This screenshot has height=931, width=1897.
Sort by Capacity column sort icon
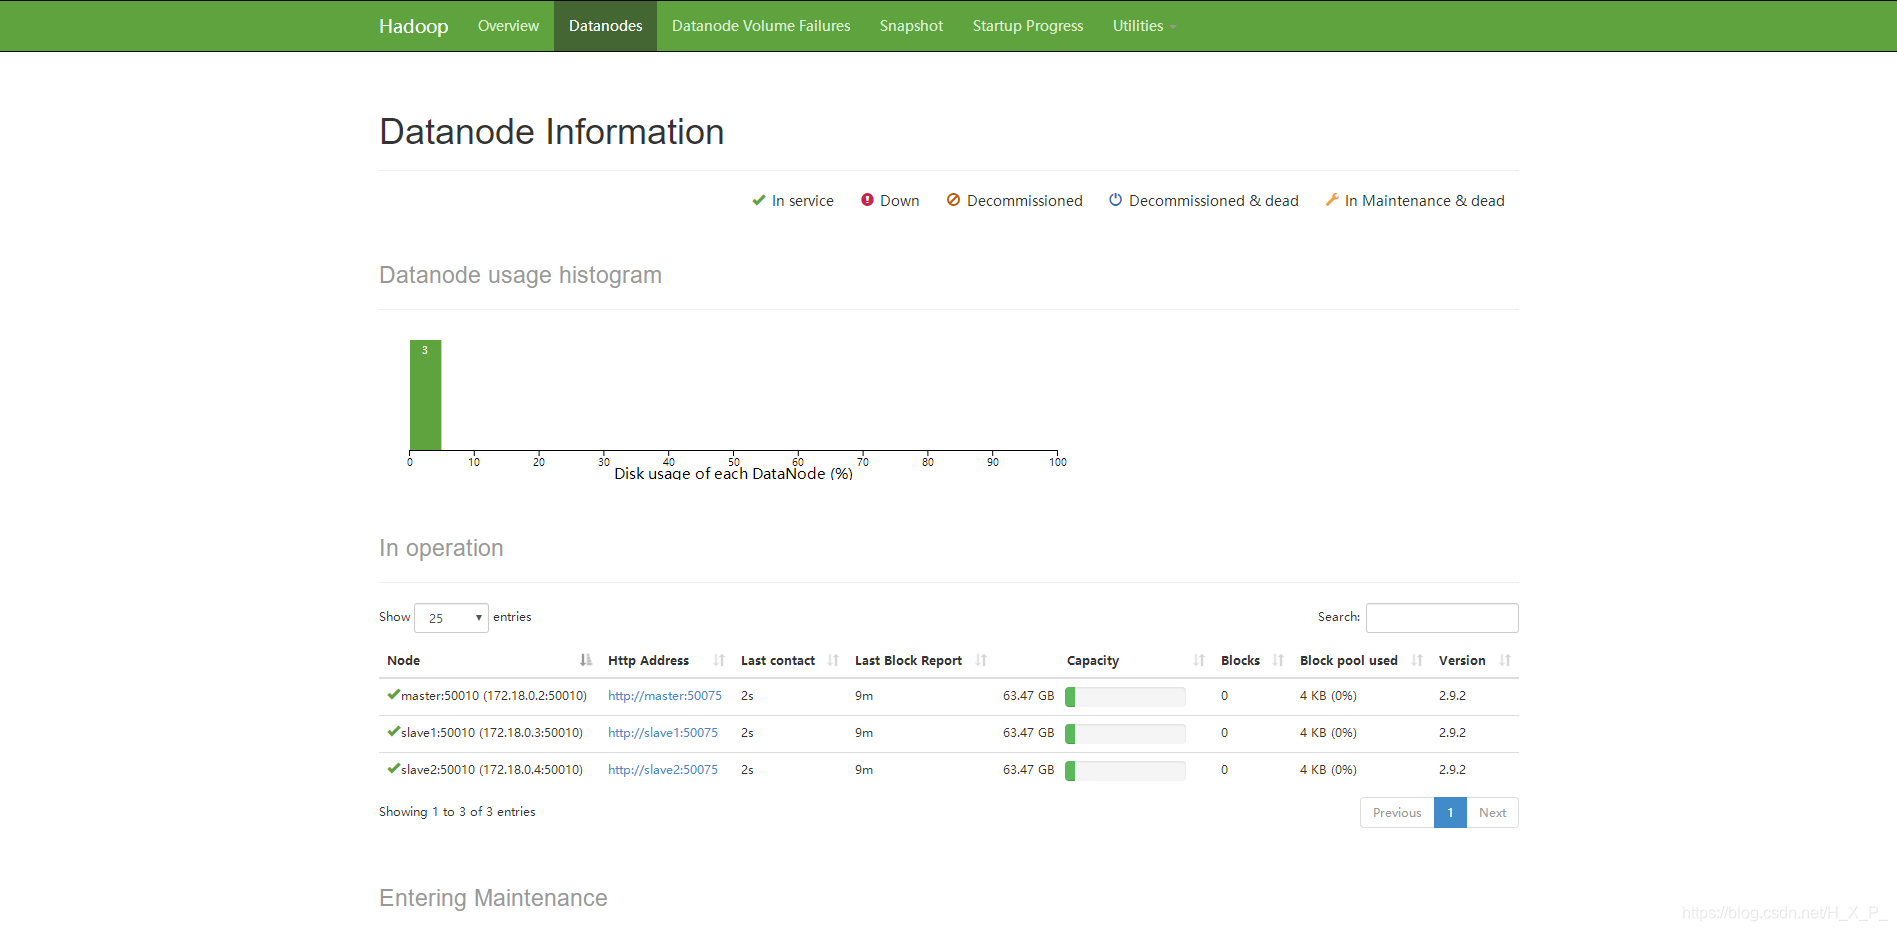[x=1199, y=660]
